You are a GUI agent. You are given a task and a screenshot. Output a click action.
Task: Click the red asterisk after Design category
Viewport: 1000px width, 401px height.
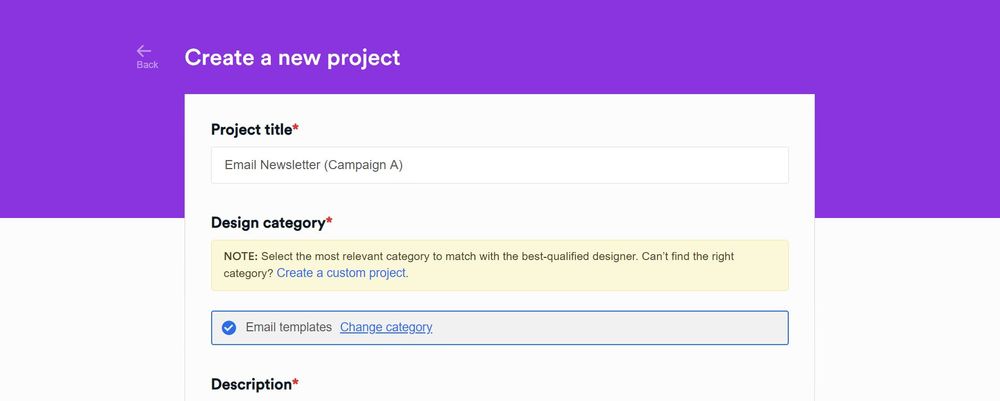pyautogui.click(x=330, y=222)
